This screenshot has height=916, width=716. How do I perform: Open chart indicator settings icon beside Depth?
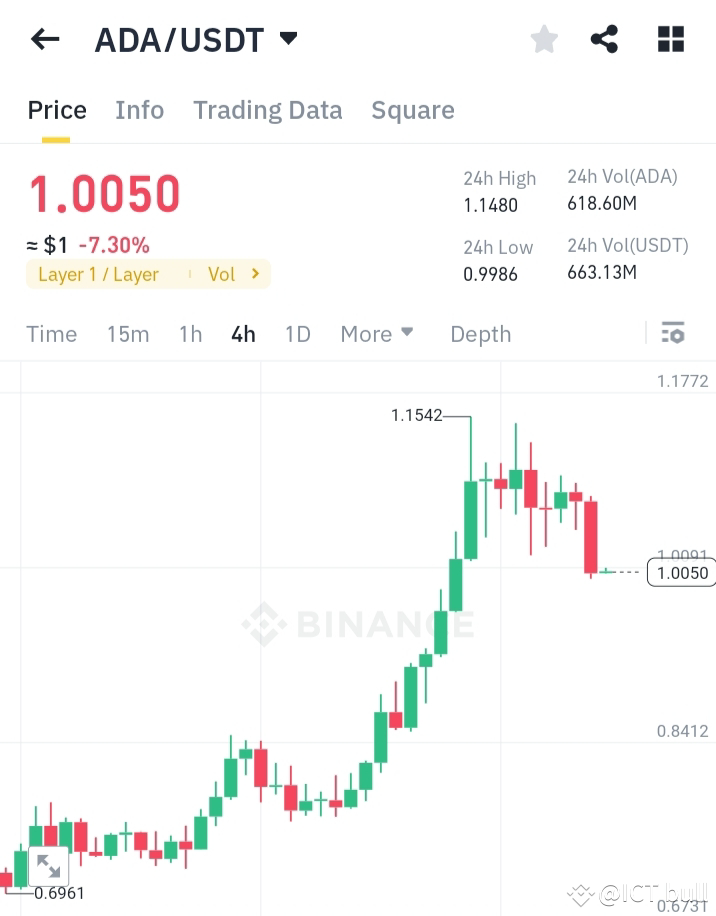click(x=674, y=333)
